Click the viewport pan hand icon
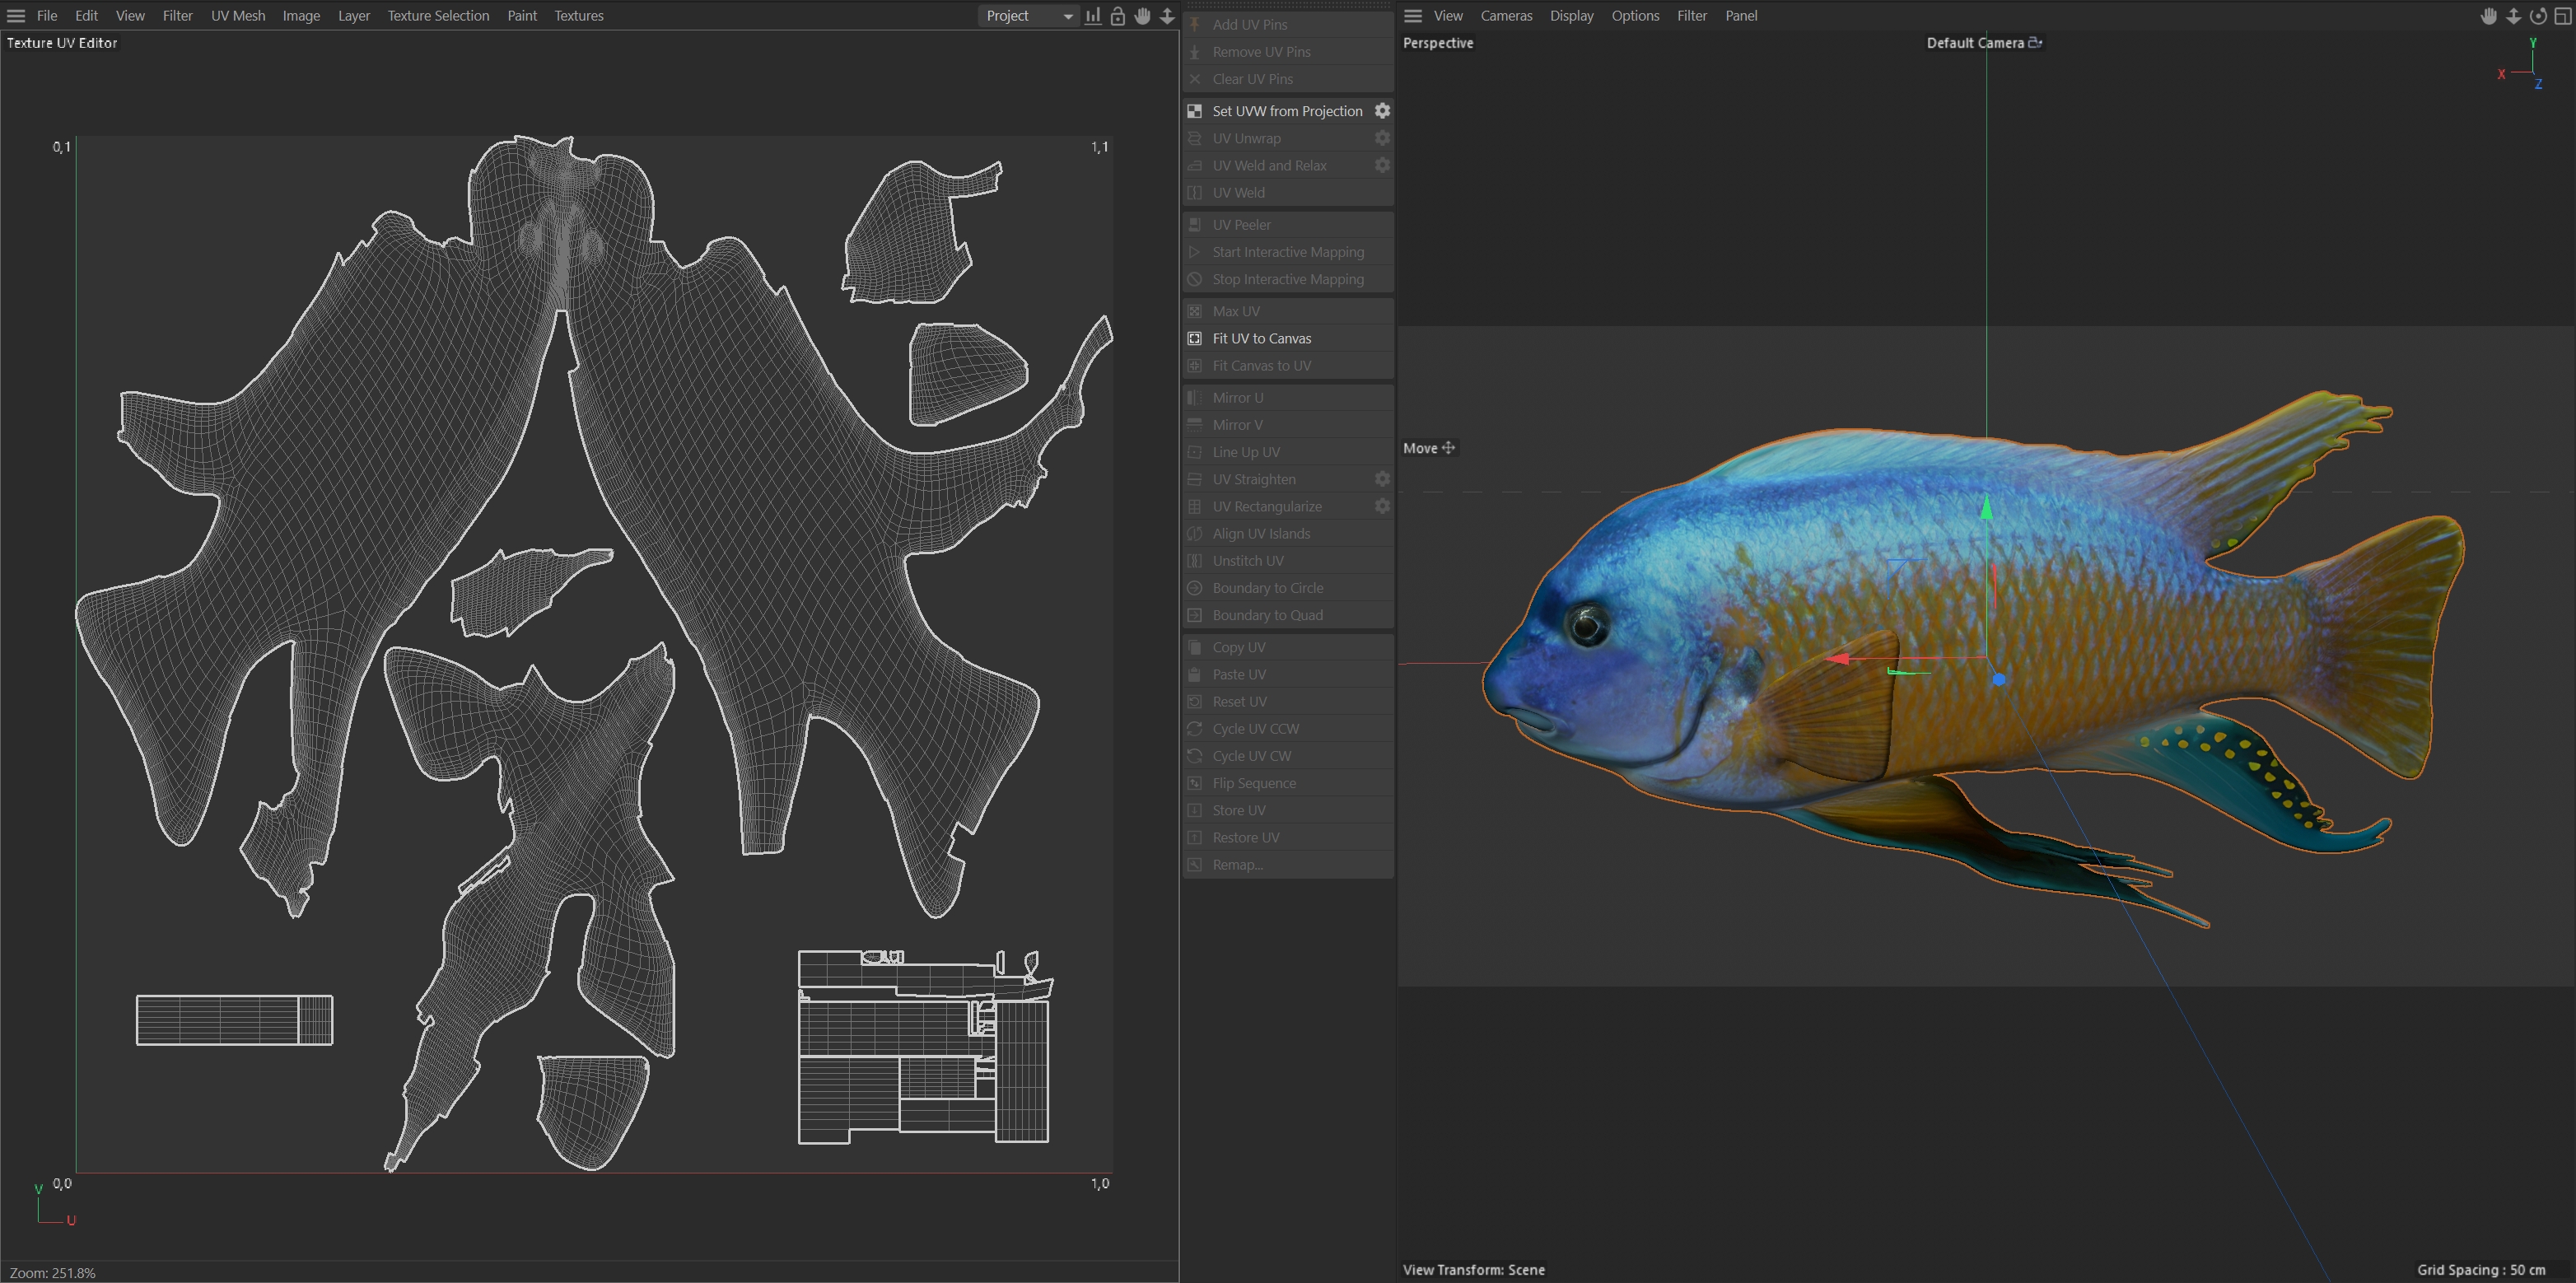The width and height of the screenshot is (2576, 1283). pos(2489,16)
